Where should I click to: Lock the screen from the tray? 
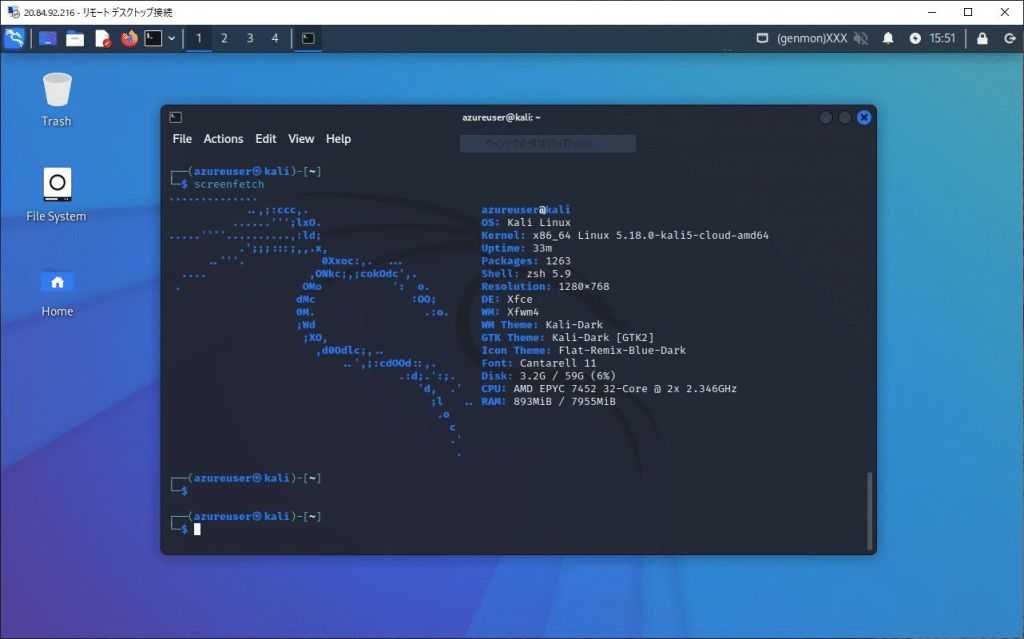click(x=983, y=38)
